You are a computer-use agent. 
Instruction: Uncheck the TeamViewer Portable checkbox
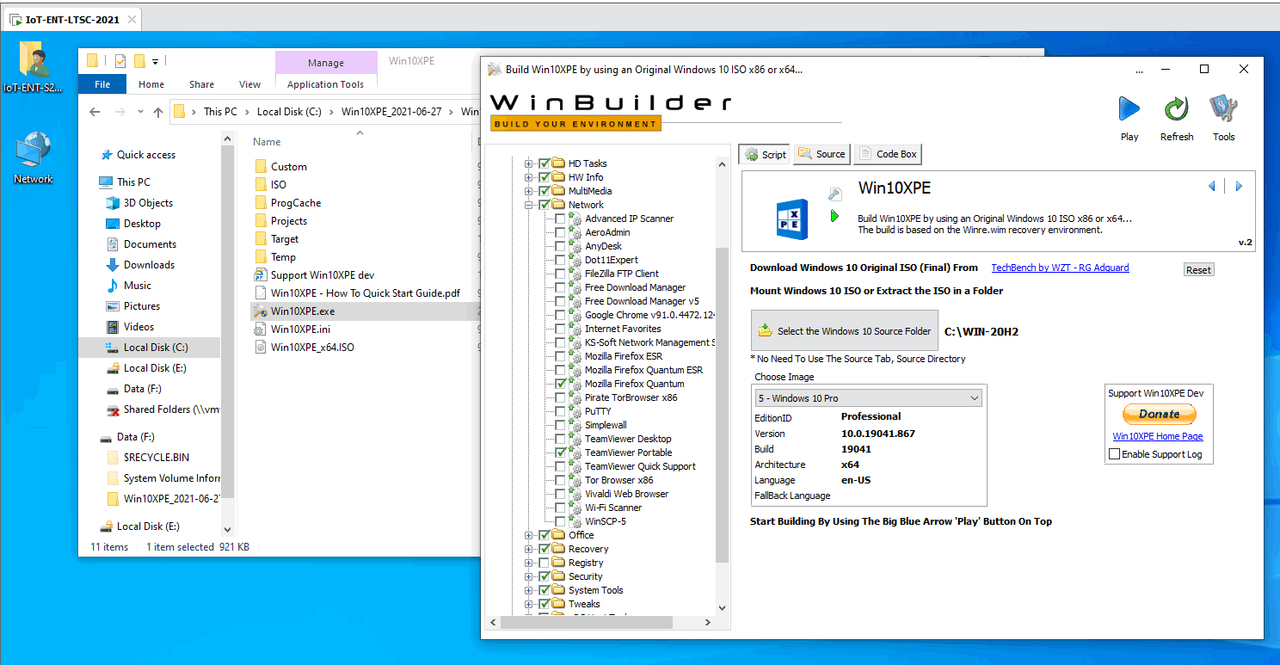coord(559,453)
